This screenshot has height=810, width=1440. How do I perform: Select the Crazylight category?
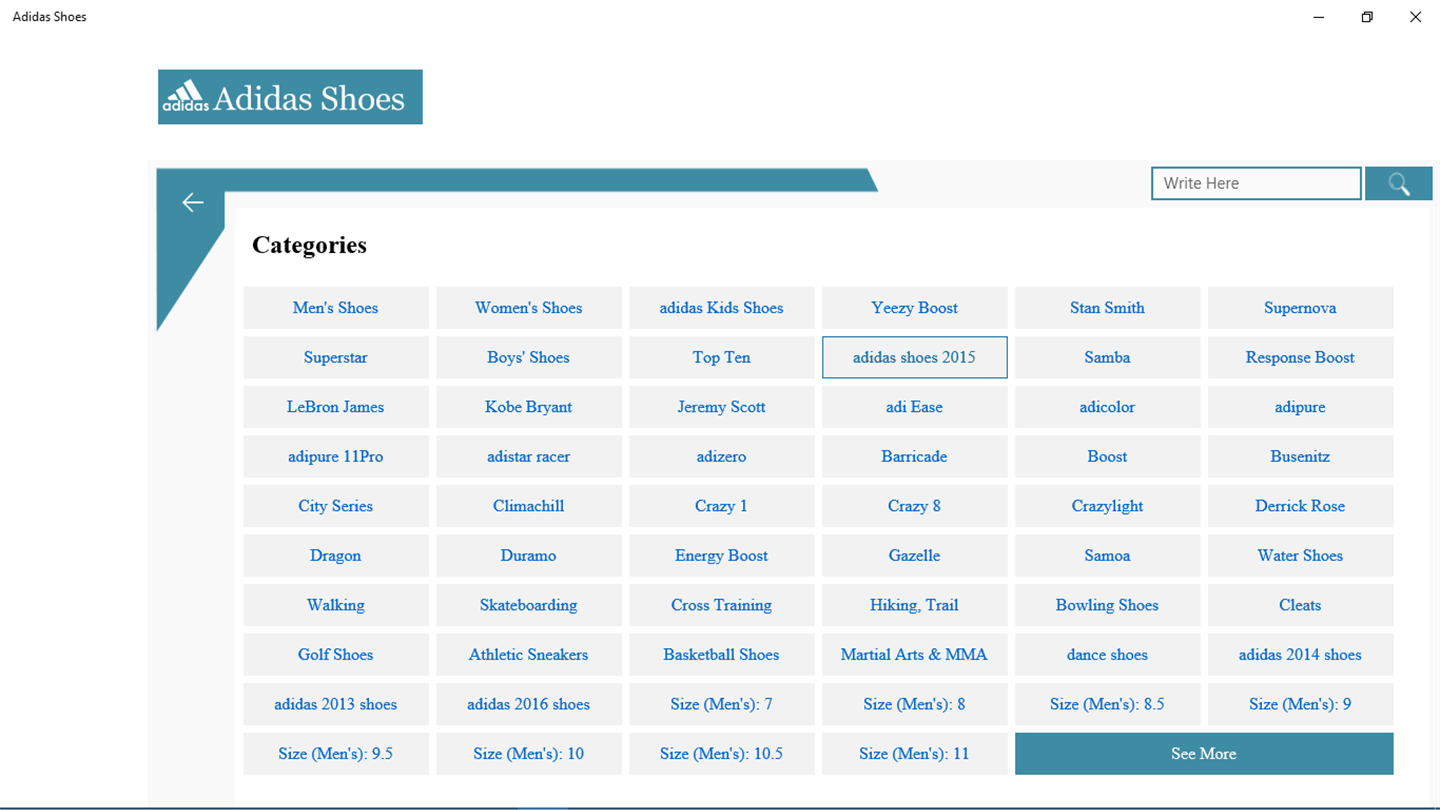coord(1108,506)
